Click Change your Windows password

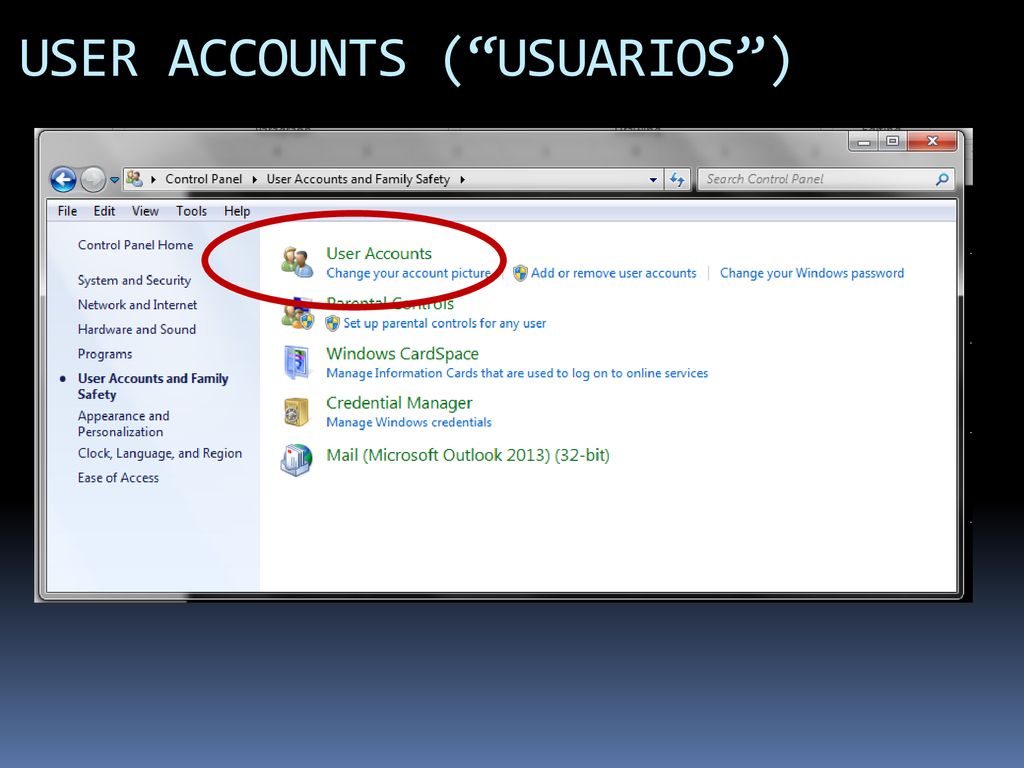pos(812,273)
